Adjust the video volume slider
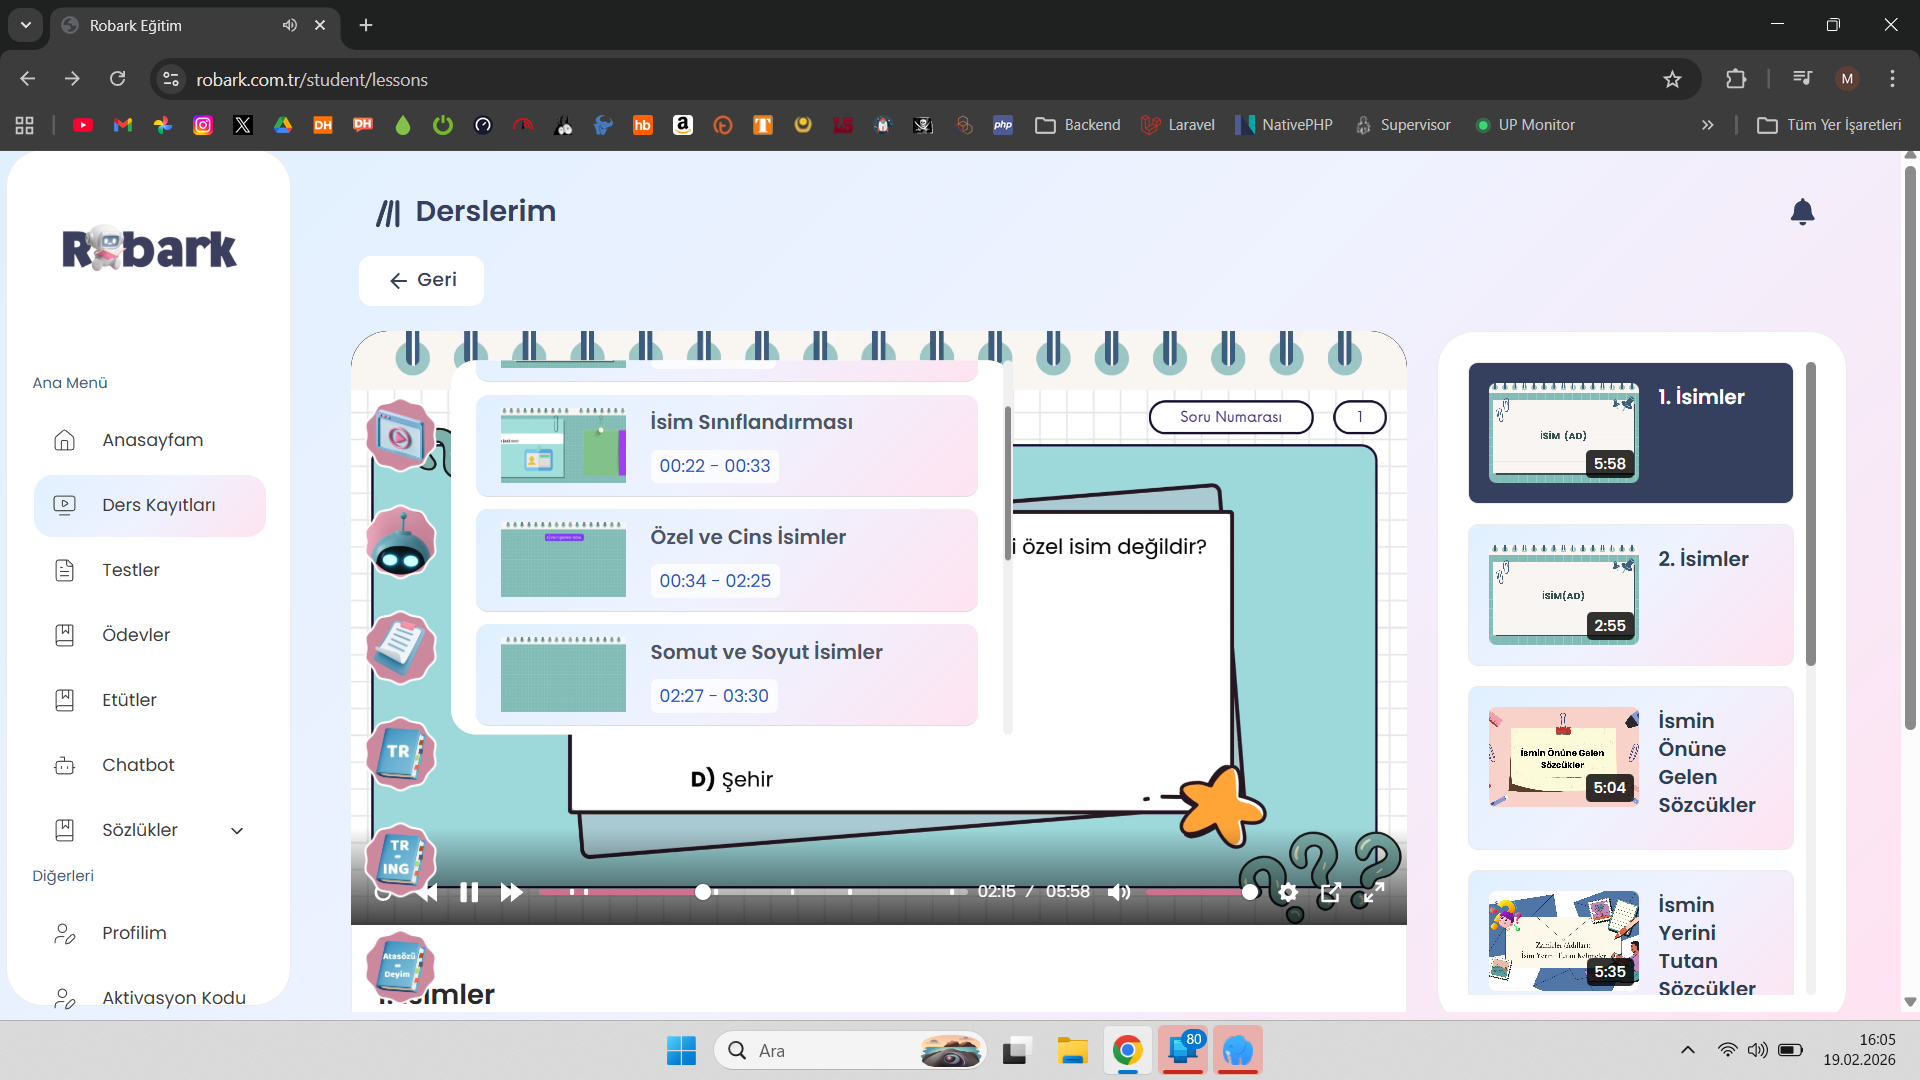 point(1198,892)
